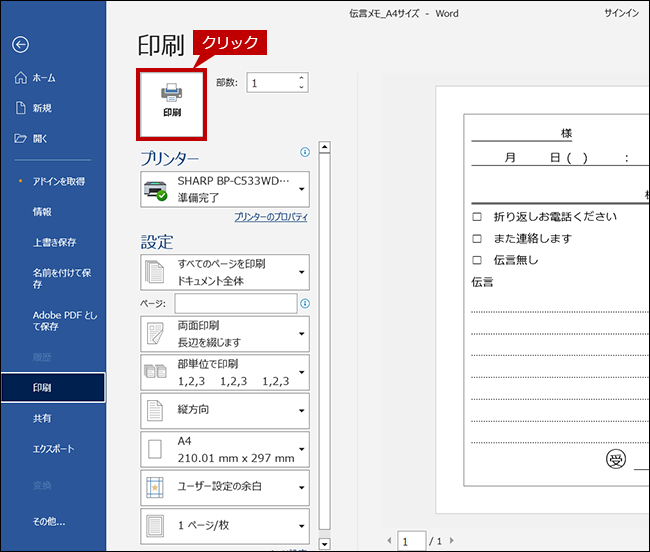This screenshot has height=552, width=650.
Task: Open エクスポート in the sidebar
Action: pos(53,449)
